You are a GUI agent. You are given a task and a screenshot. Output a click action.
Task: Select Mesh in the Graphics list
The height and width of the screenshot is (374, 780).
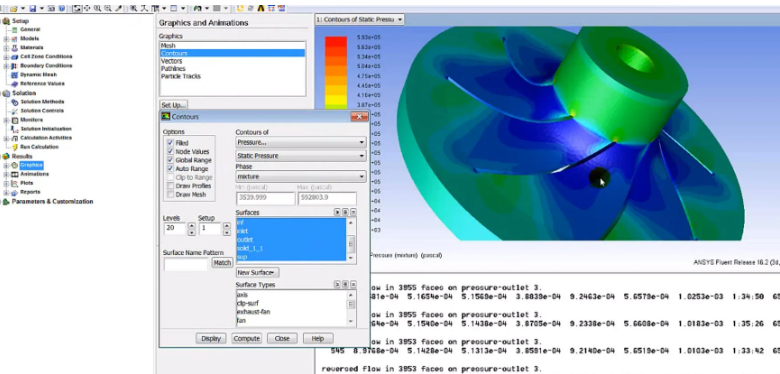click(x=232, y=46)
